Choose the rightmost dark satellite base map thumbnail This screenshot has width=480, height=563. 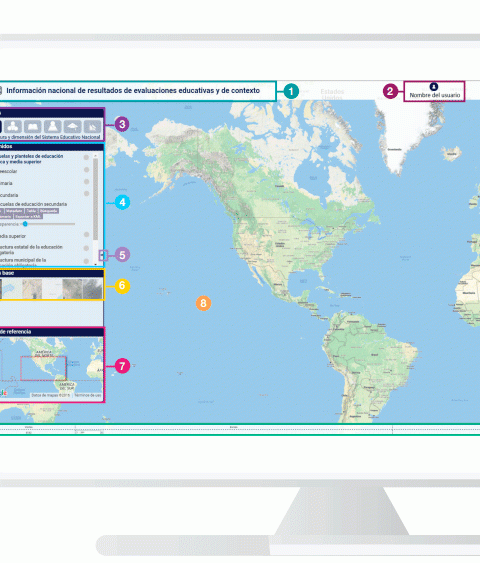point(92,289)
